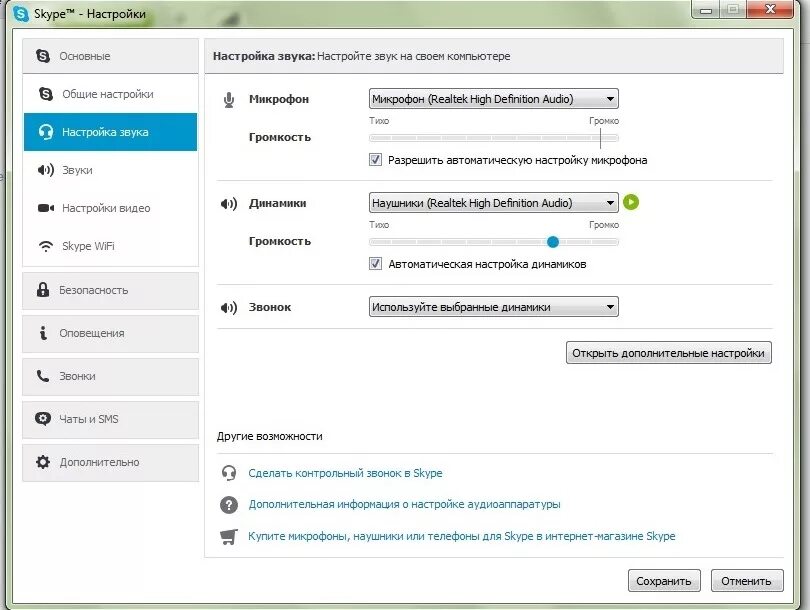The width and height of the screenshot is (810, 610).
Task: Expand the Безопасность section
Action: (x=111, y=290)
